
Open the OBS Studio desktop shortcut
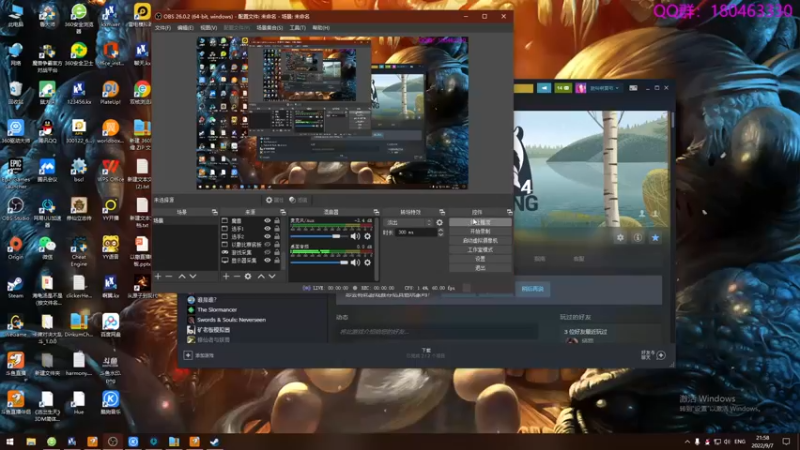(x=15, y=210)
